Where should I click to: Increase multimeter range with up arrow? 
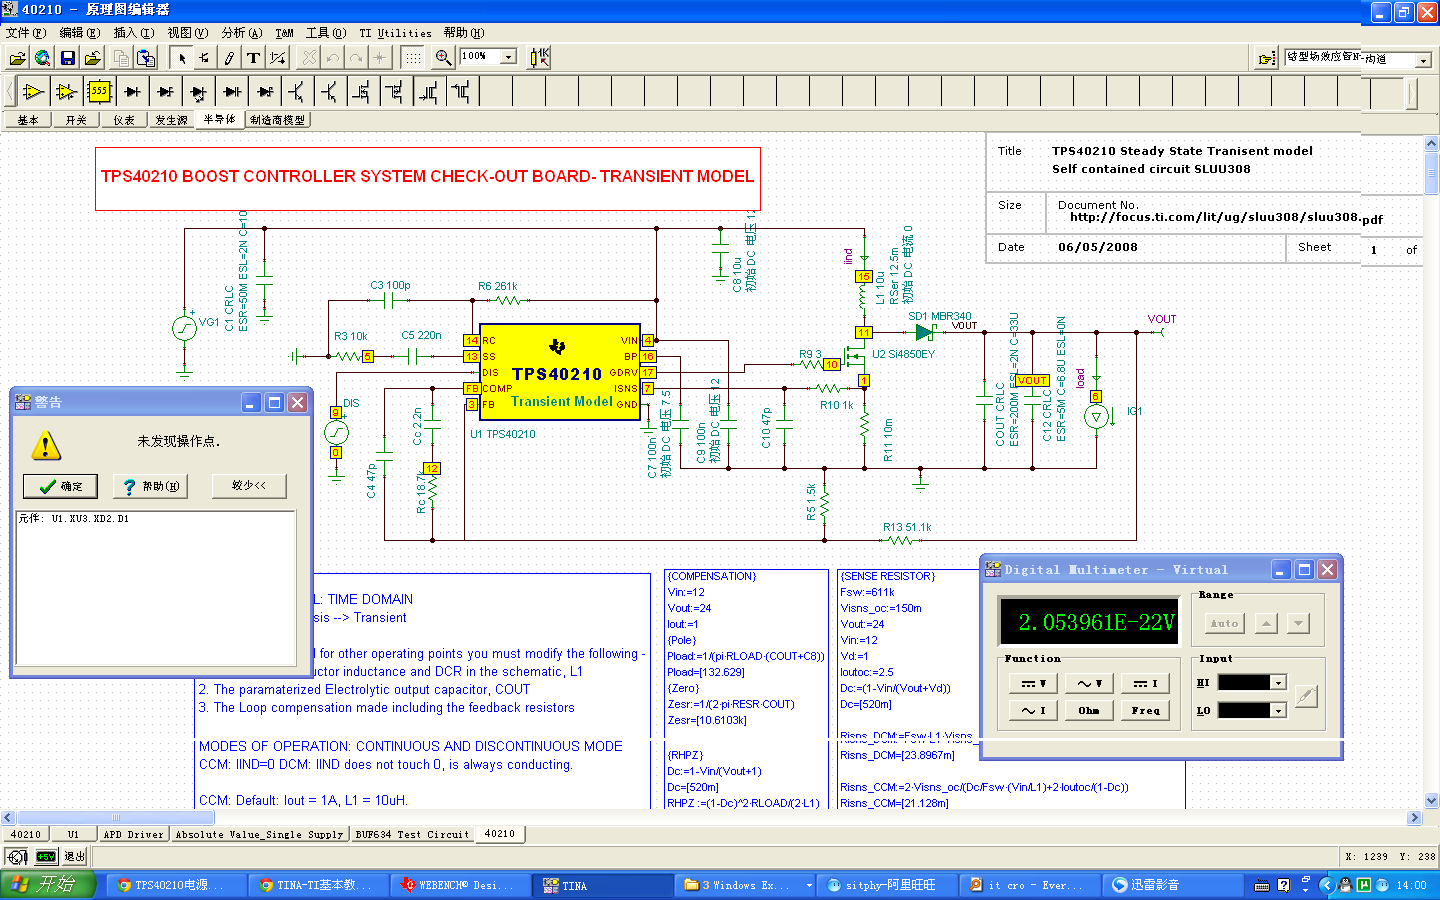coord(1266,623)
